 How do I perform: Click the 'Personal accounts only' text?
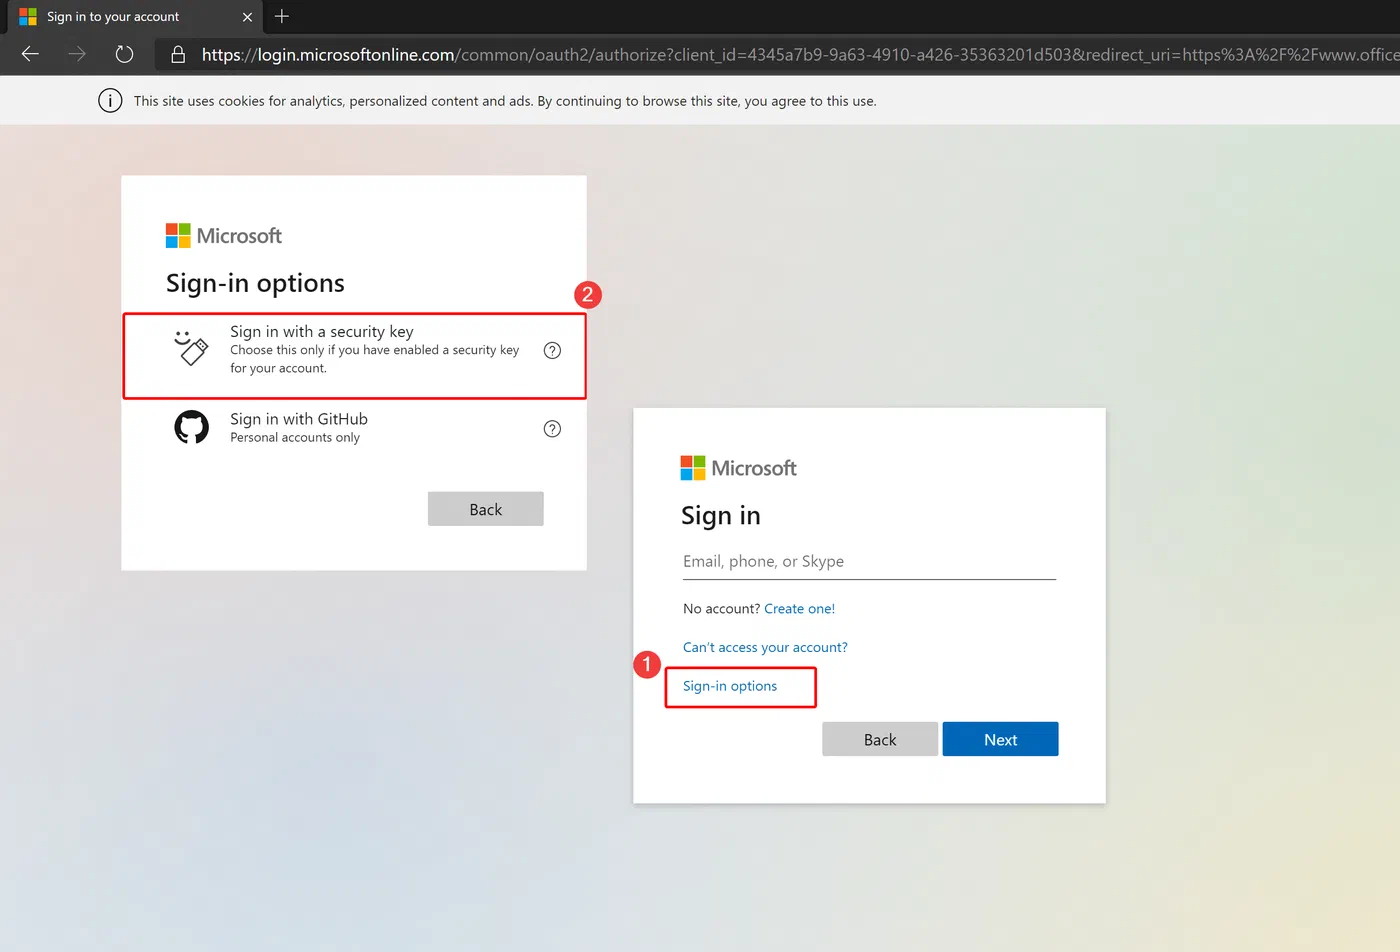click(295, 438)
